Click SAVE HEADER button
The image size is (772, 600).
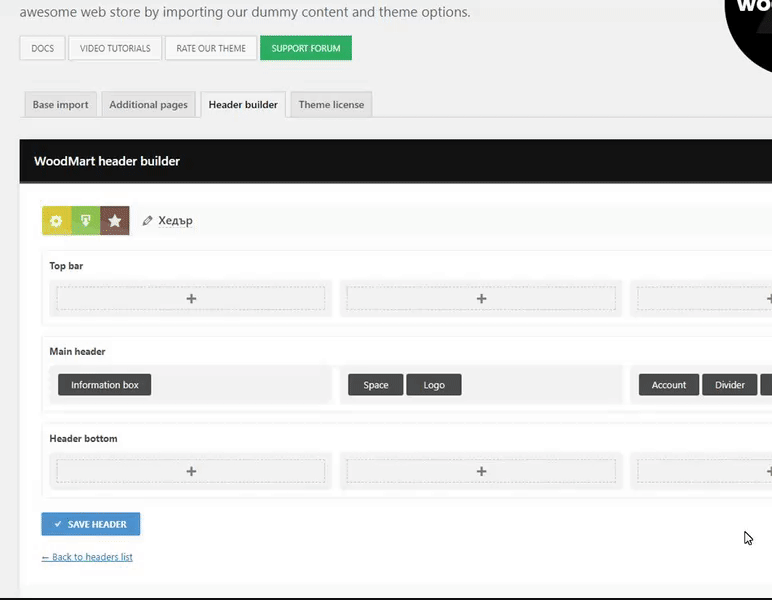tap(91, 524)
